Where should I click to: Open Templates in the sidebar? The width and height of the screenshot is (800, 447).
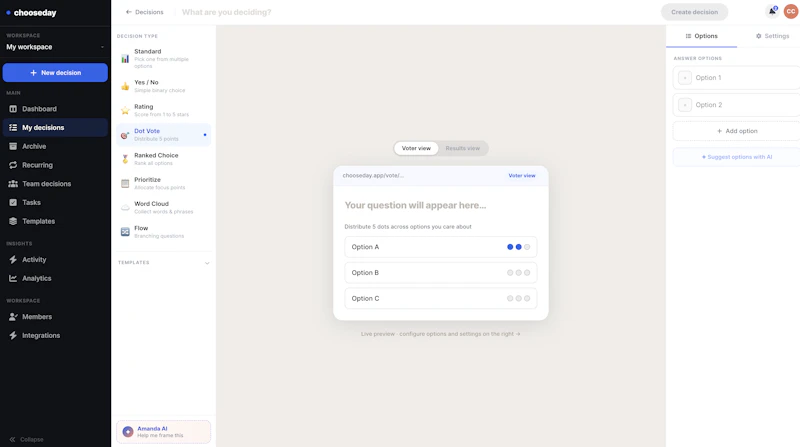coord(55,221)
